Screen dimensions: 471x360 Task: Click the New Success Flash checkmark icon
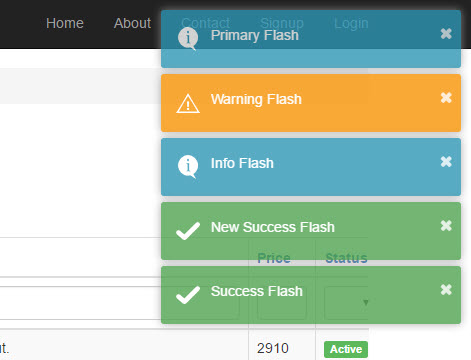coord(188,231)
